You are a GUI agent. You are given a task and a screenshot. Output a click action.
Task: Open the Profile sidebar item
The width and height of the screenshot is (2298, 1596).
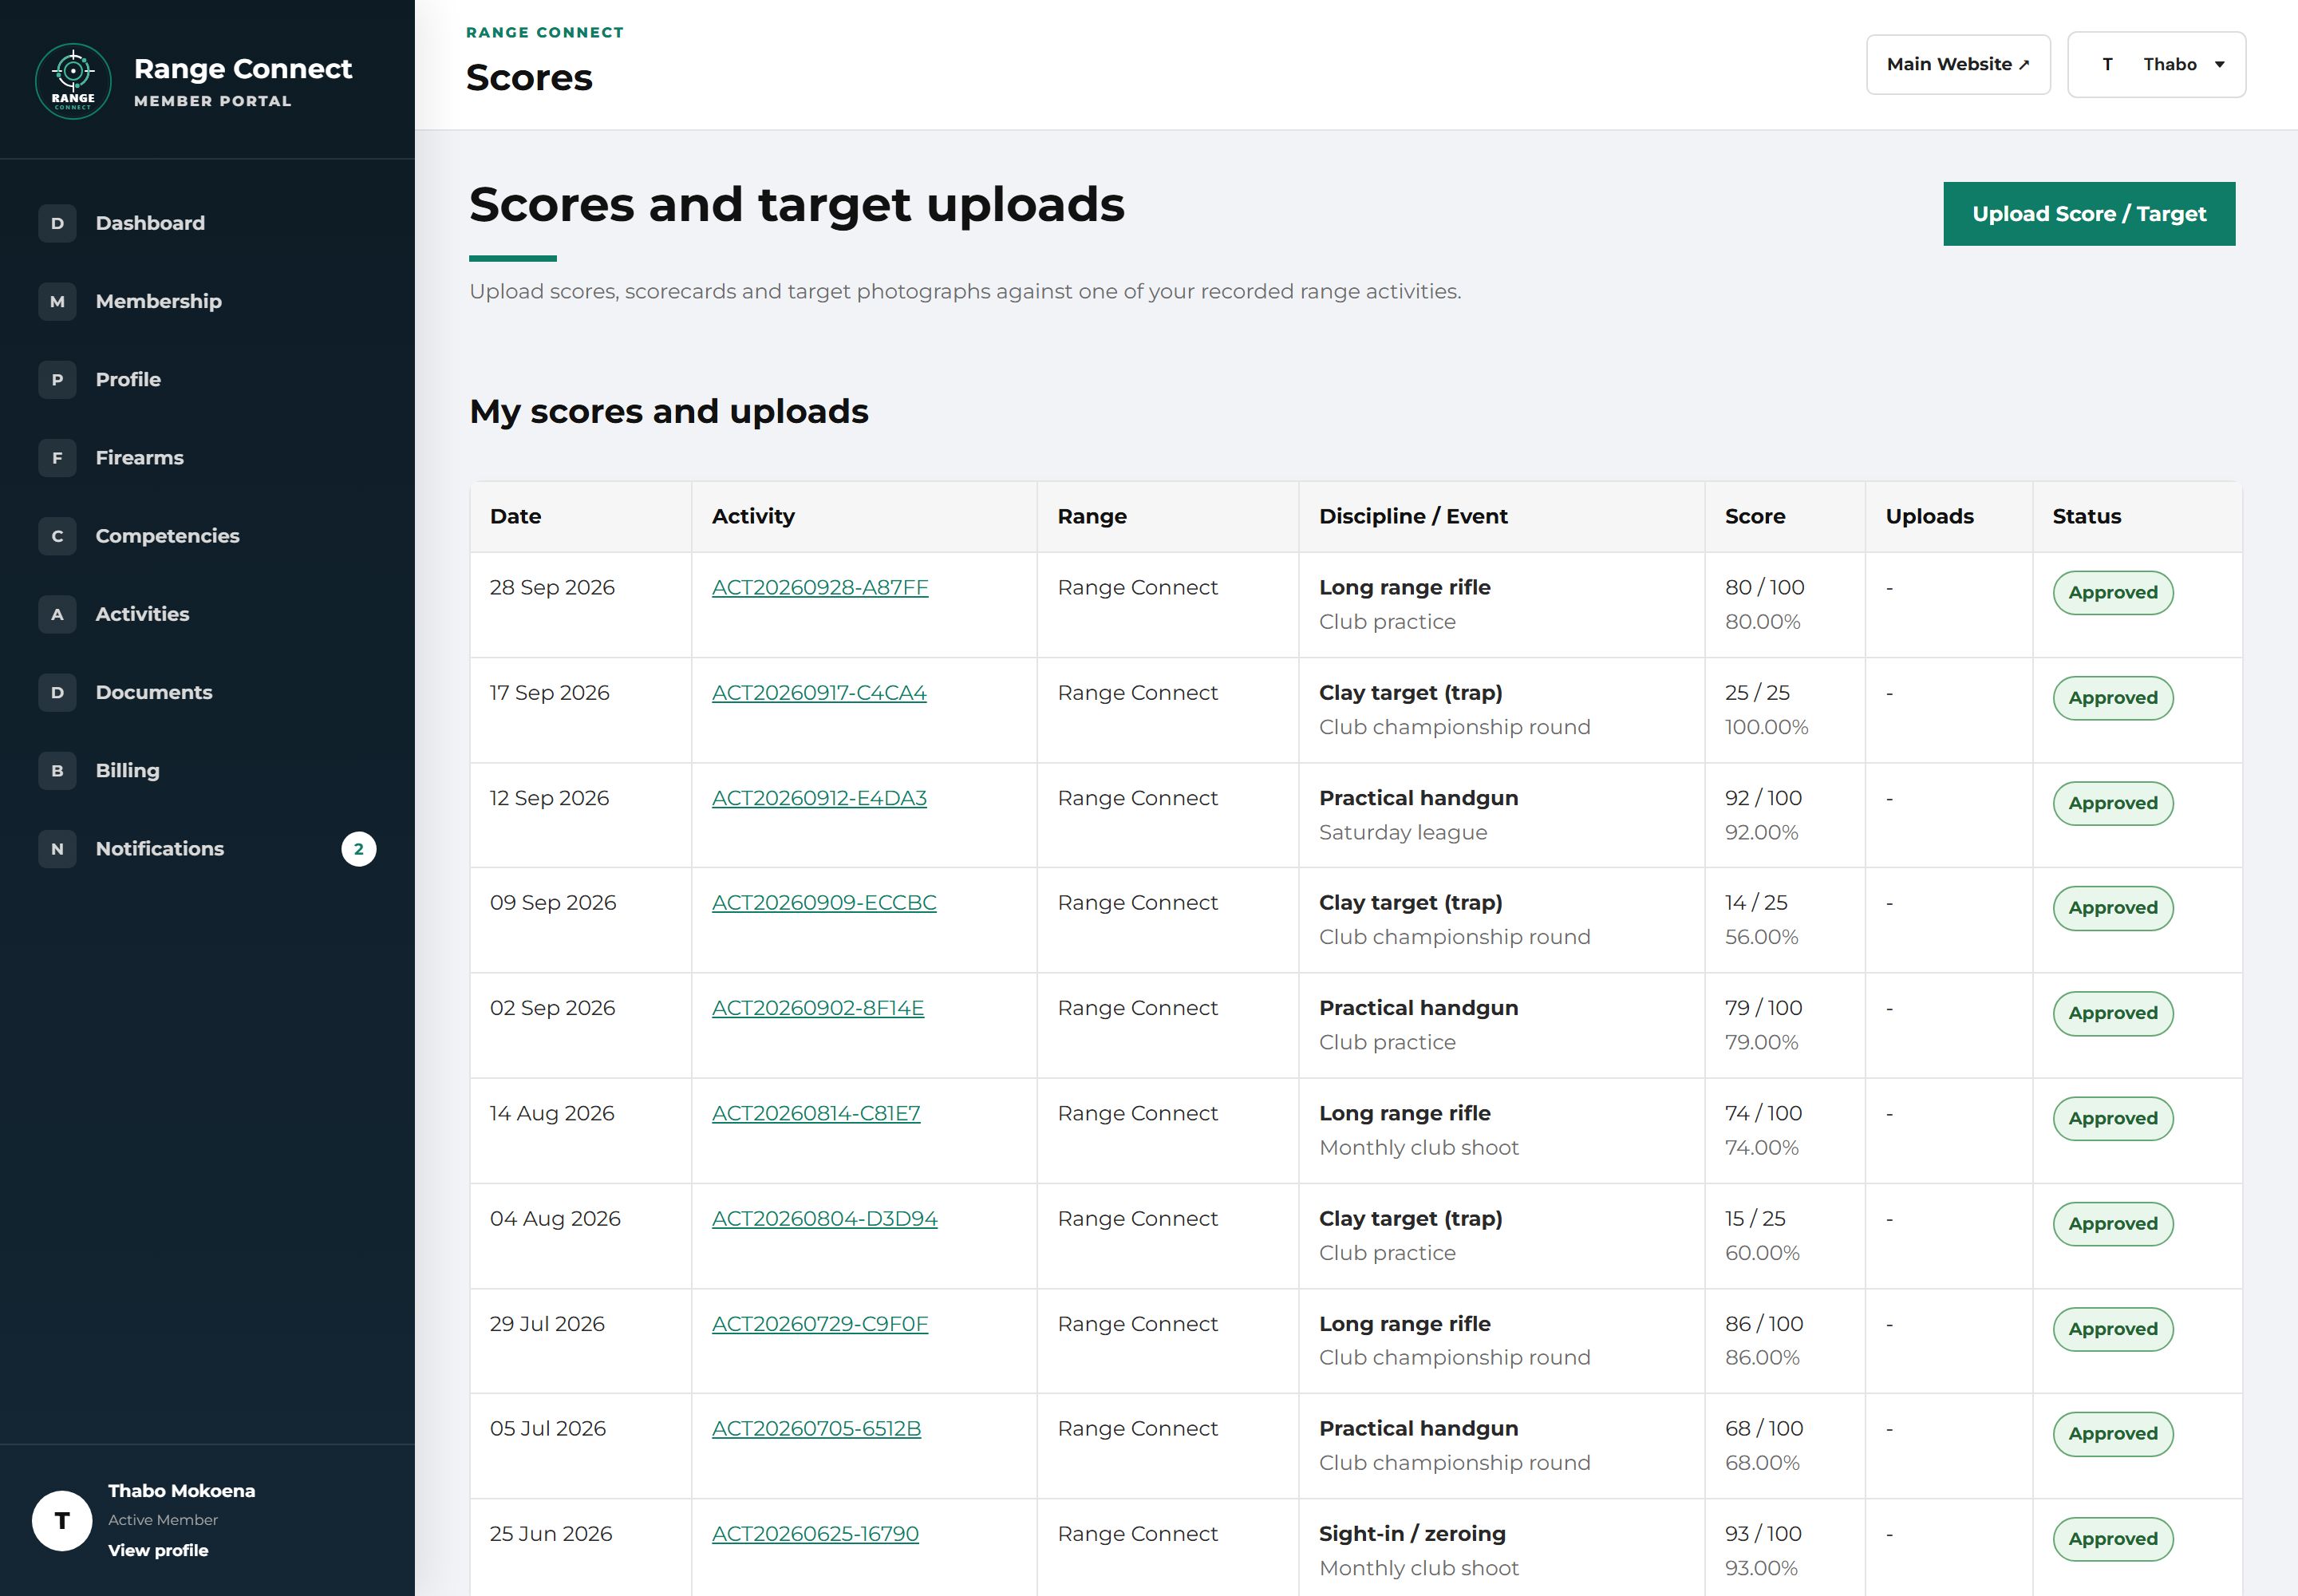[x=207, y=380]
